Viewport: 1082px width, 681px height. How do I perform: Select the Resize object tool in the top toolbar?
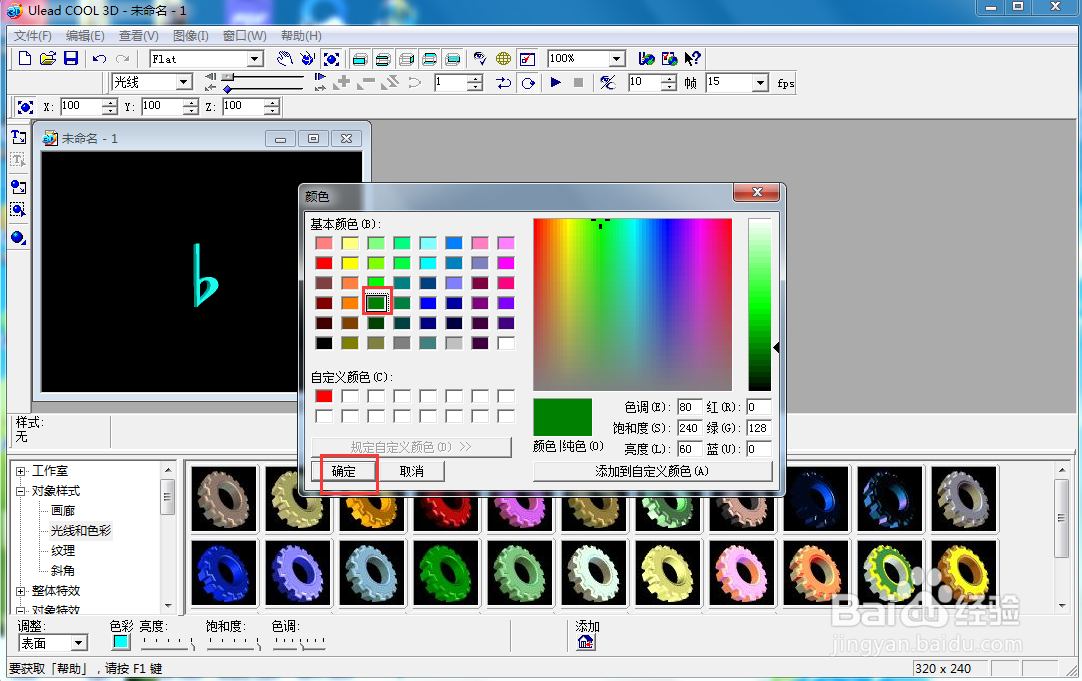pyautogui.click(x=332, y=59)
